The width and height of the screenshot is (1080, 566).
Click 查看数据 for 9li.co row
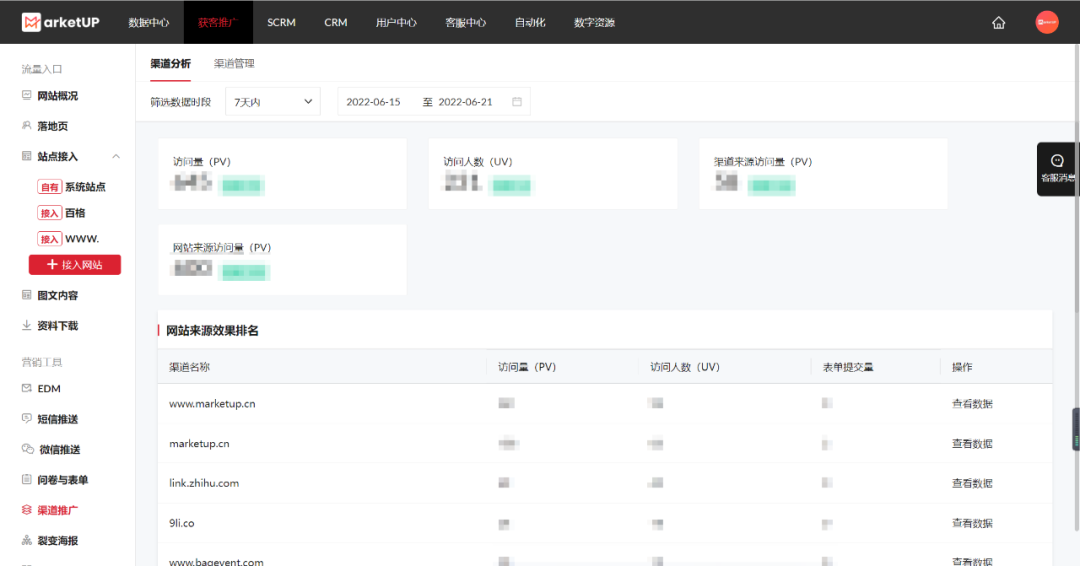click(972, 523)
